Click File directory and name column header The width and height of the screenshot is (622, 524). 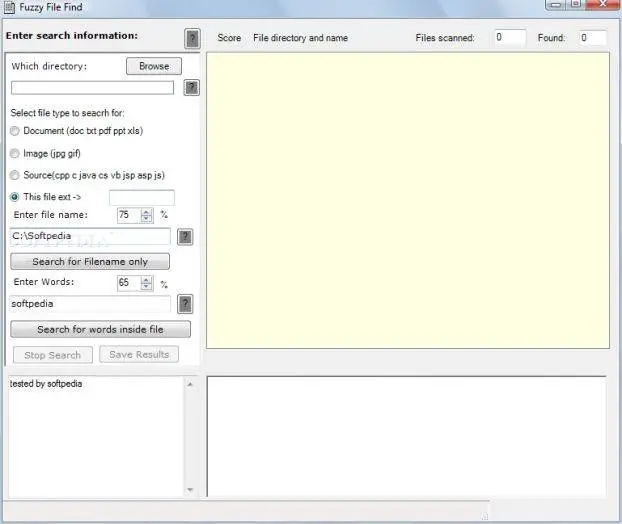[300, 38]
